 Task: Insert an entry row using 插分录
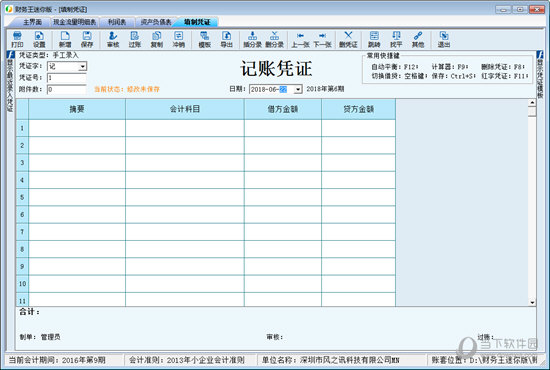pos(253,39)
